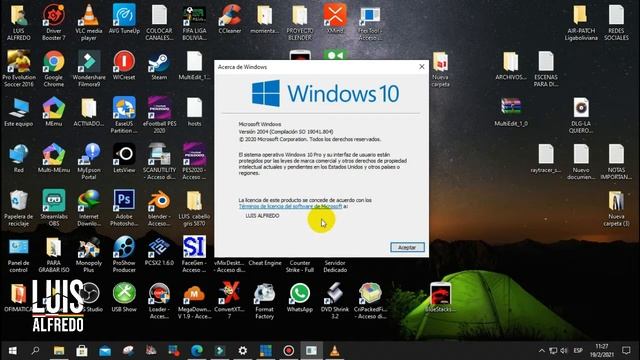Select LUIS ALFREDO user folder icon

coord(18,23)
